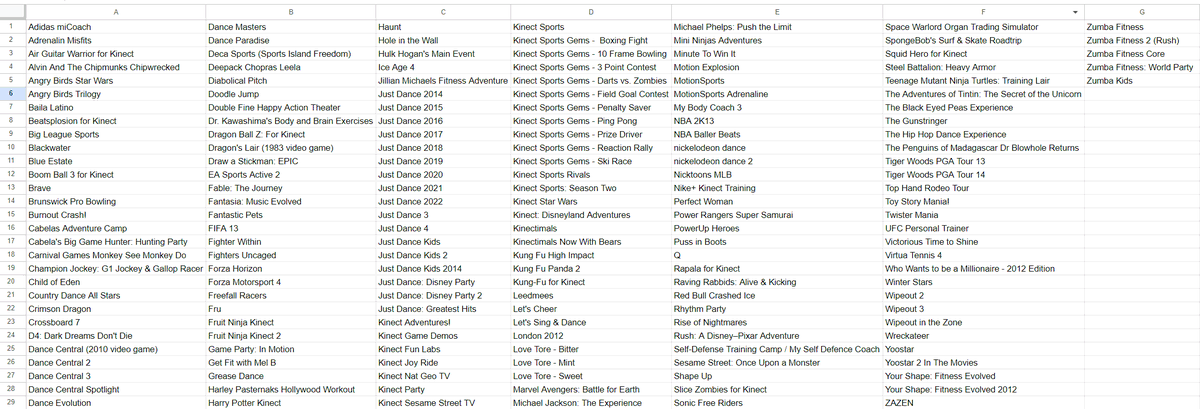Select the 'Crimson Dragon' cell
Viewport: 1200px width, 409px height.
115,309
